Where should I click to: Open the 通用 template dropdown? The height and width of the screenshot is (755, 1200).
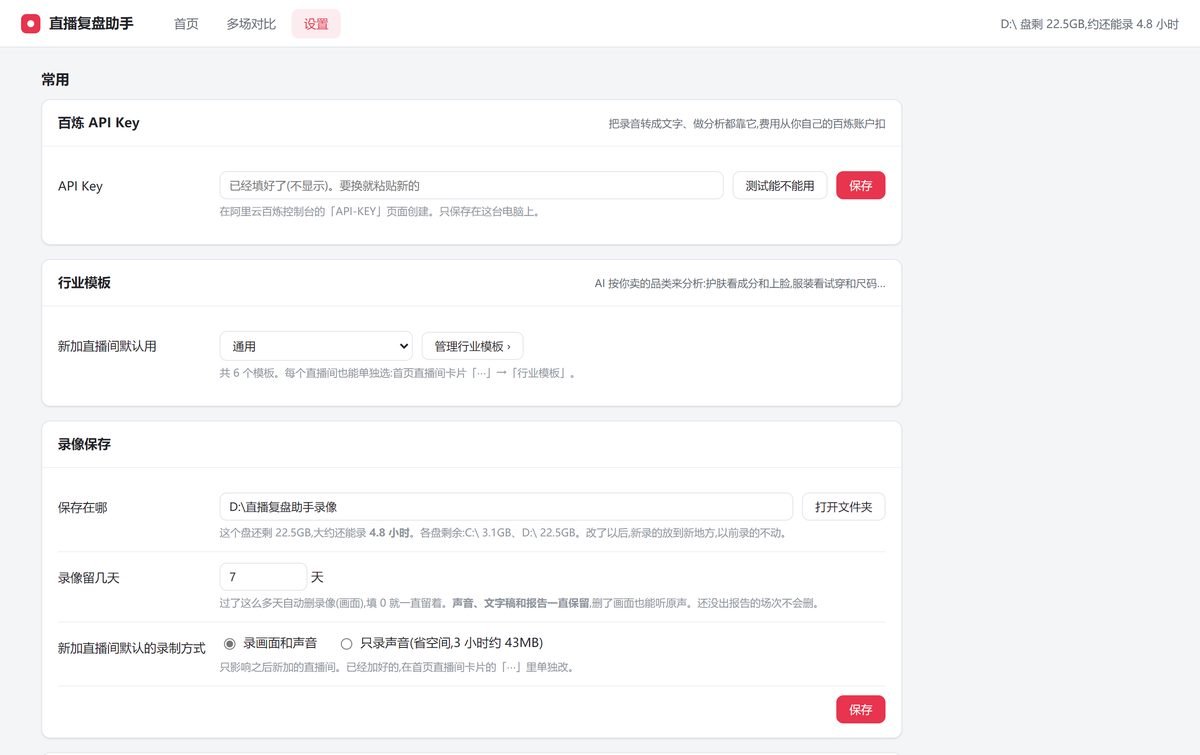(x=316, y=346)
